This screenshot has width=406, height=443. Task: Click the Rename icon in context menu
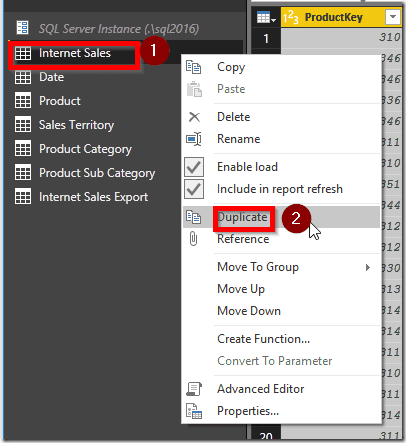point(194,139)
